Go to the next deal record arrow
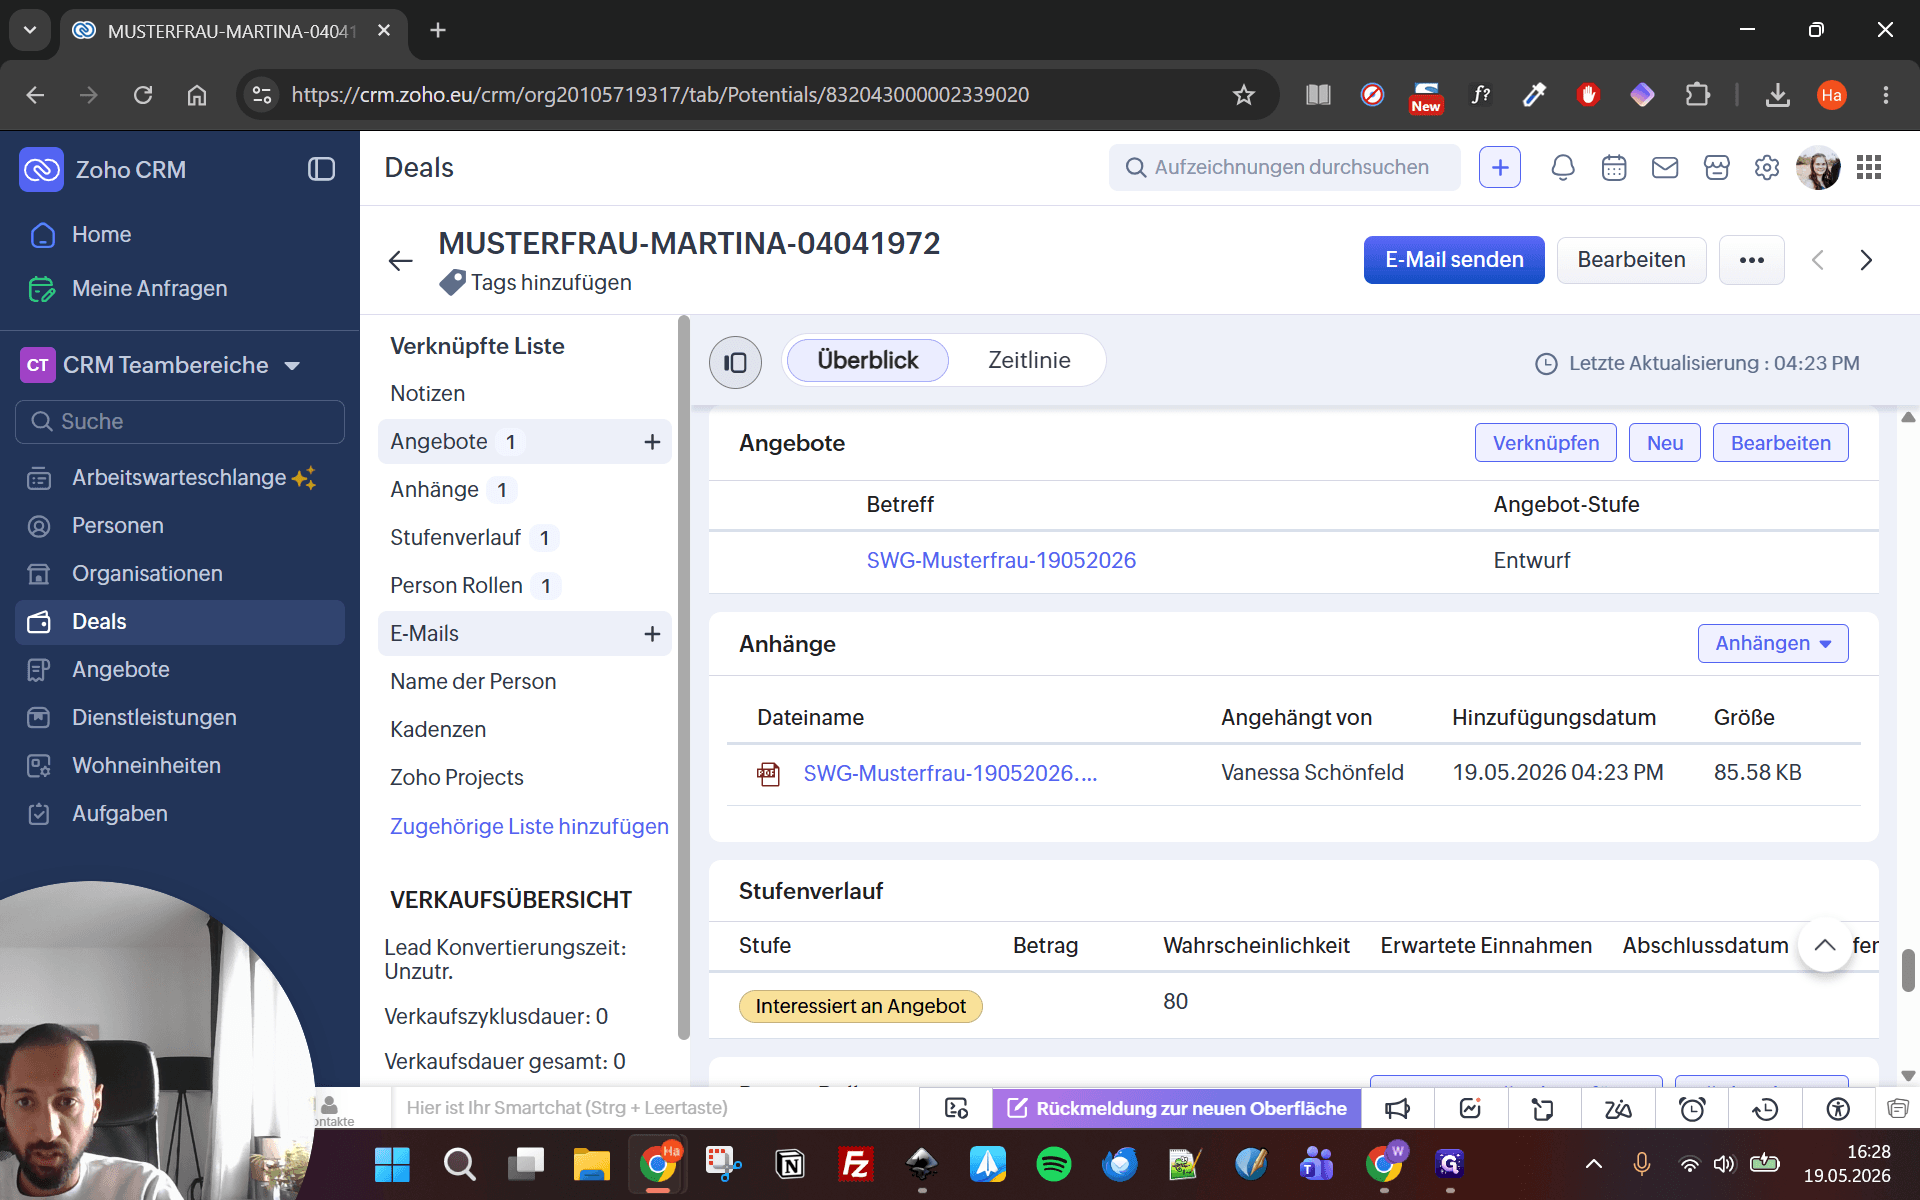Viewport: 1920px width, 1200px height. (x=1866, y=260)
